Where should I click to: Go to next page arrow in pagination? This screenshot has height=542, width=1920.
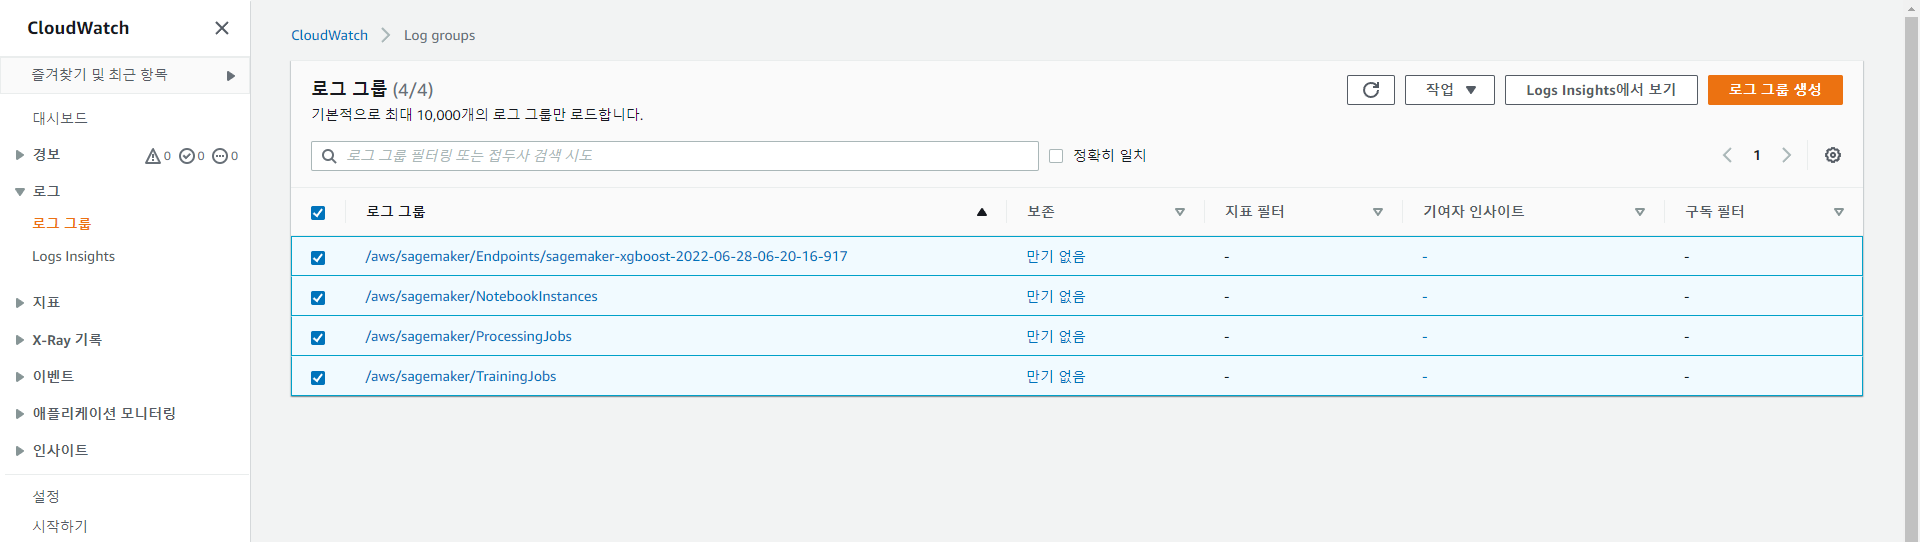1786,155
